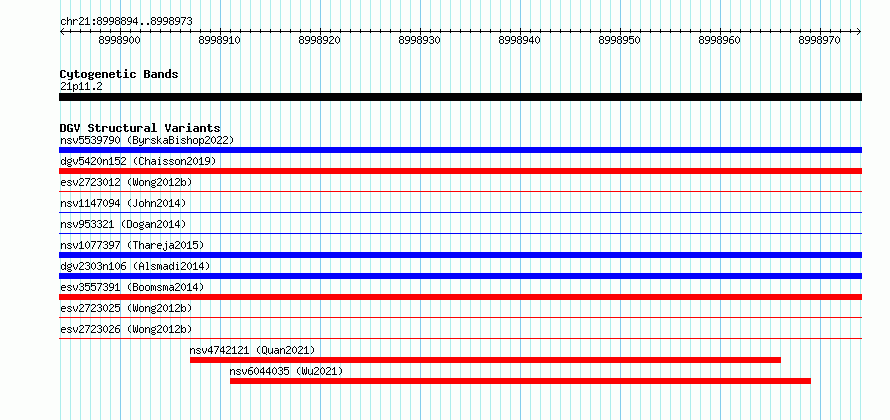890x420 pixels.
Task: Click ruler position 8998920
Action: [x=320, y=40]
